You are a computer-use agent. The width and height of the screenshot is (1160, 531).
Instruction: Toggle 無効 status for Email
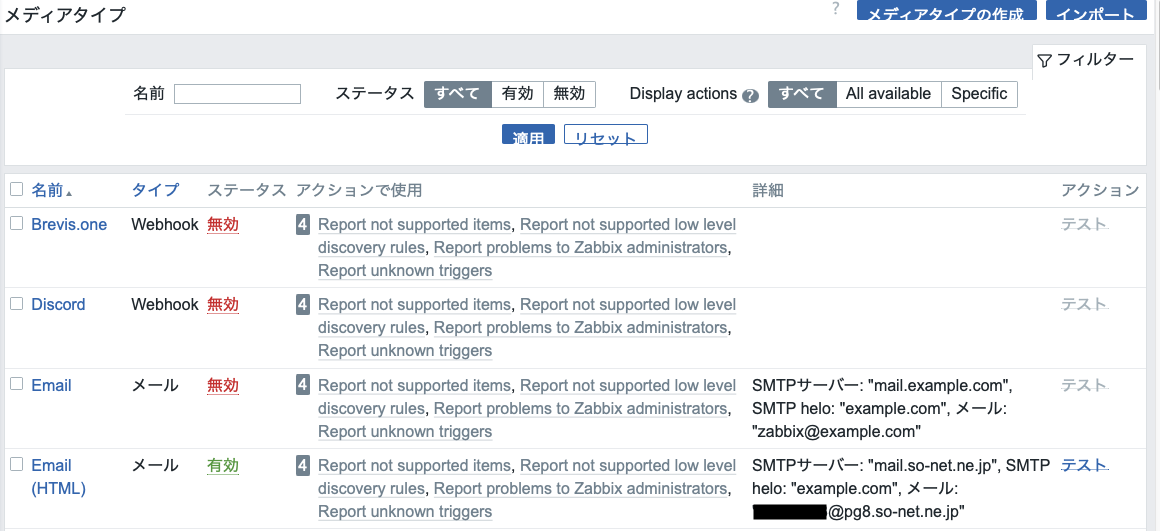click(x=223, y=385)
